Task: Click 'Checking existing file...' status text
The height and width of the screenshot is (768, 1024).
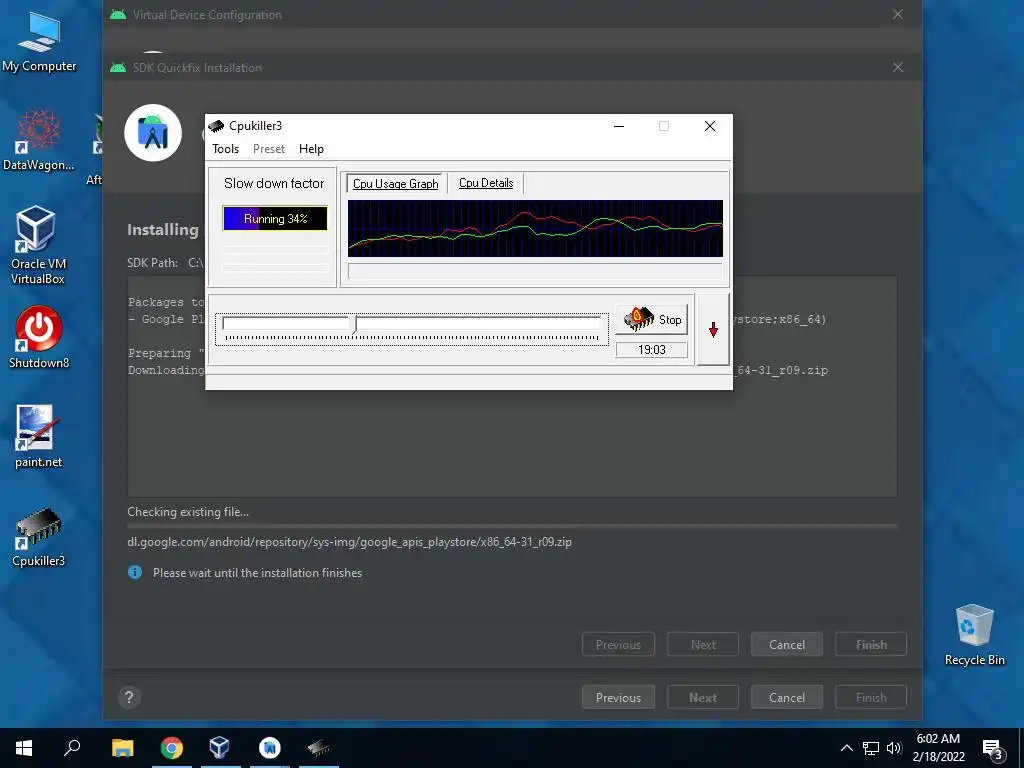Action: pos(188,511)
